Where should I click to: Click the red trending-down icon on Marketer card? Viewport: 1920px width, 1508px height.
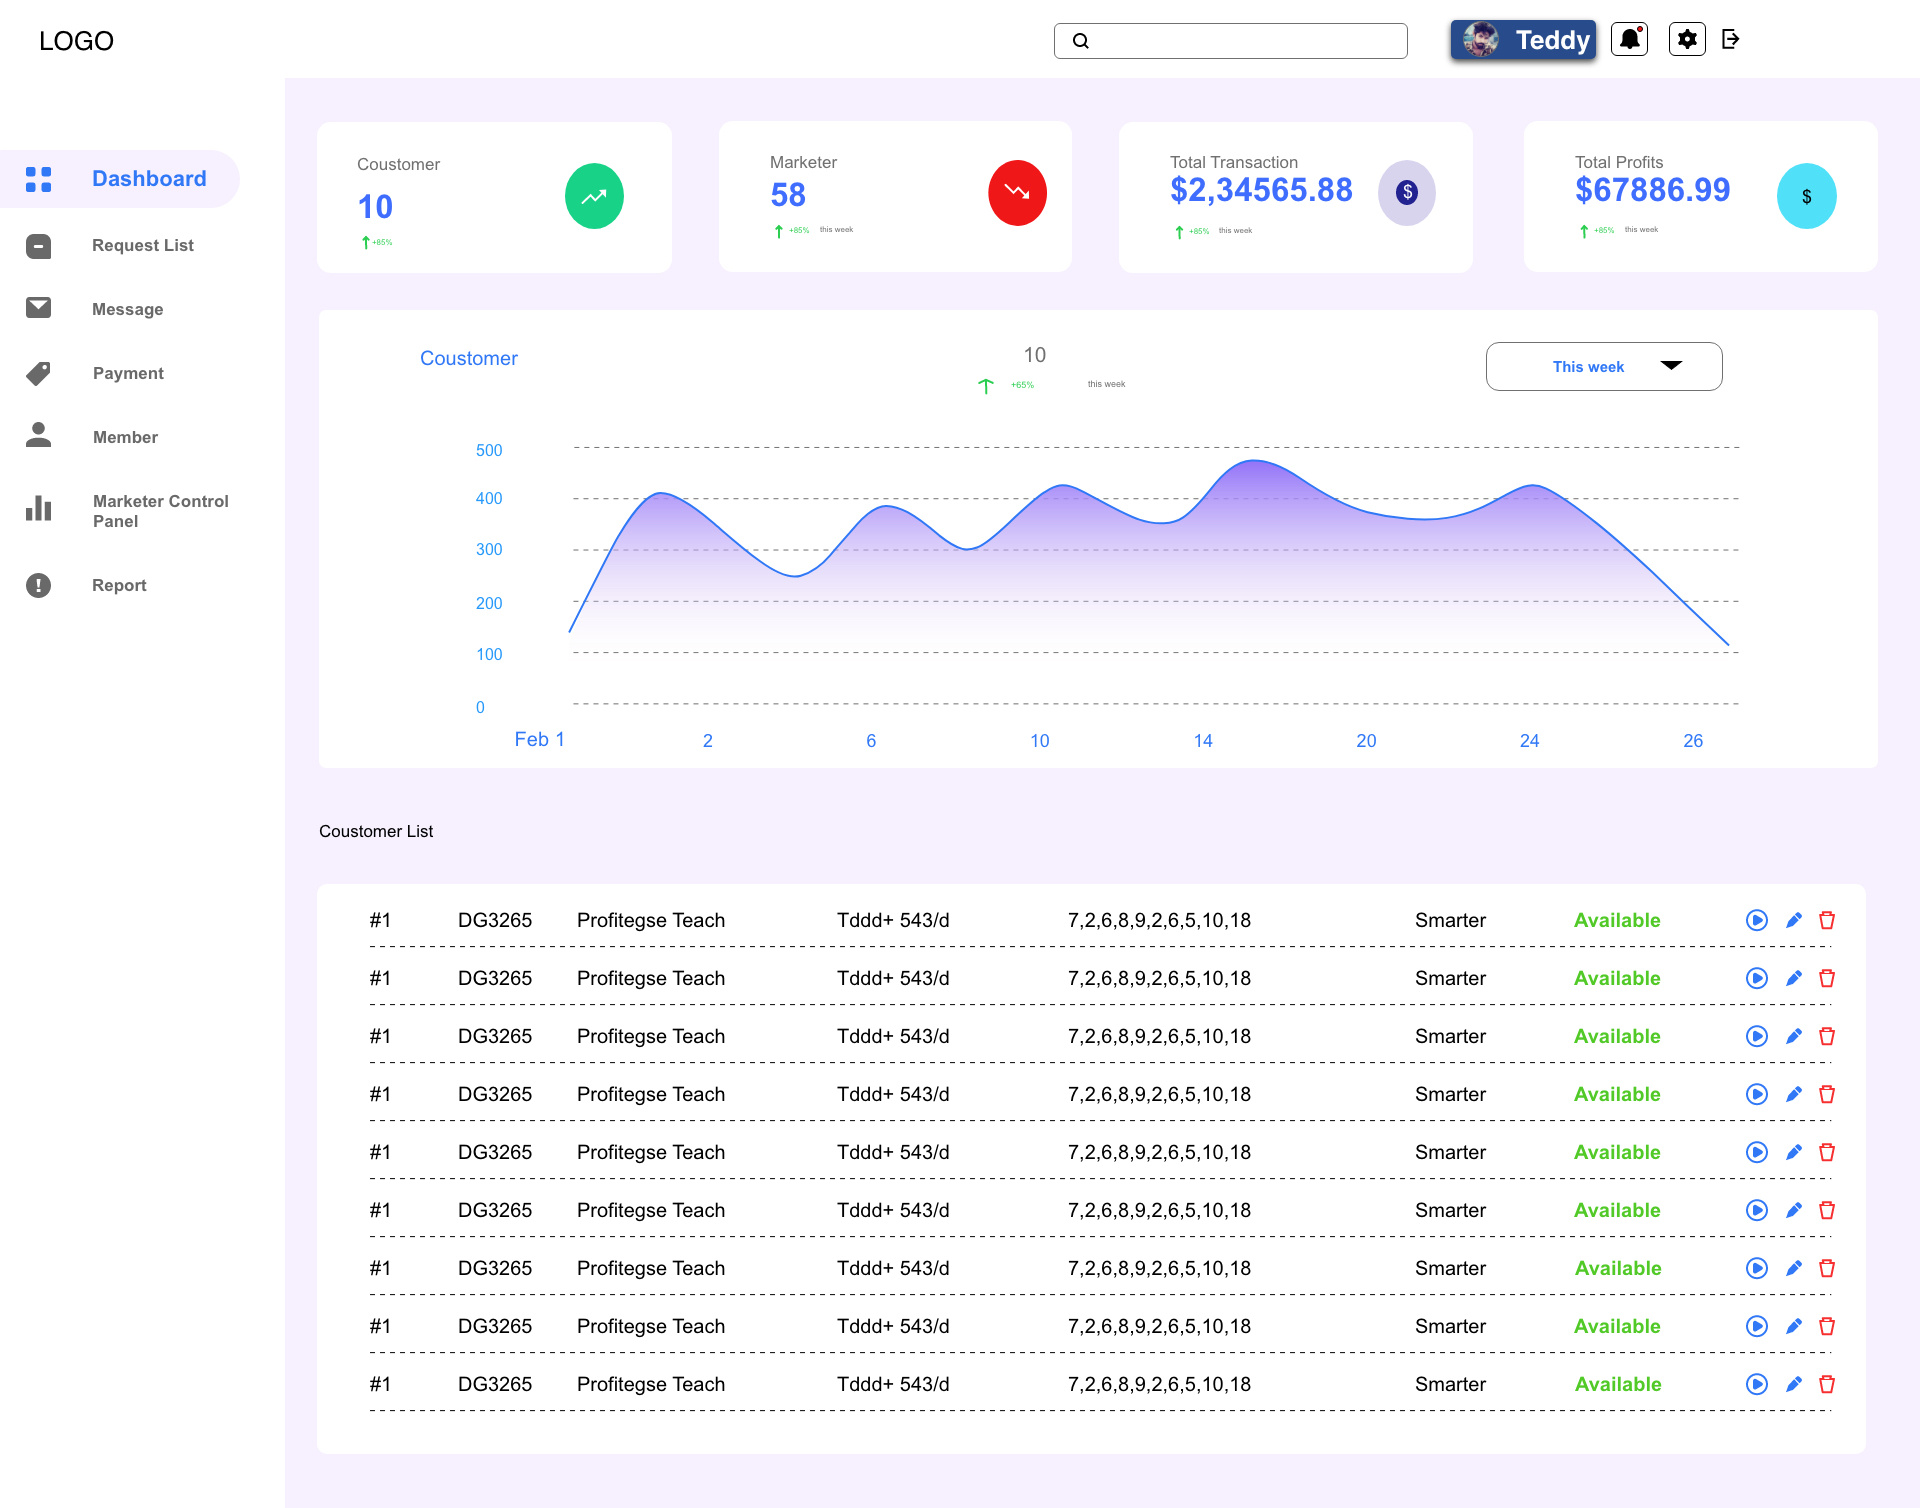point(1017,193)
